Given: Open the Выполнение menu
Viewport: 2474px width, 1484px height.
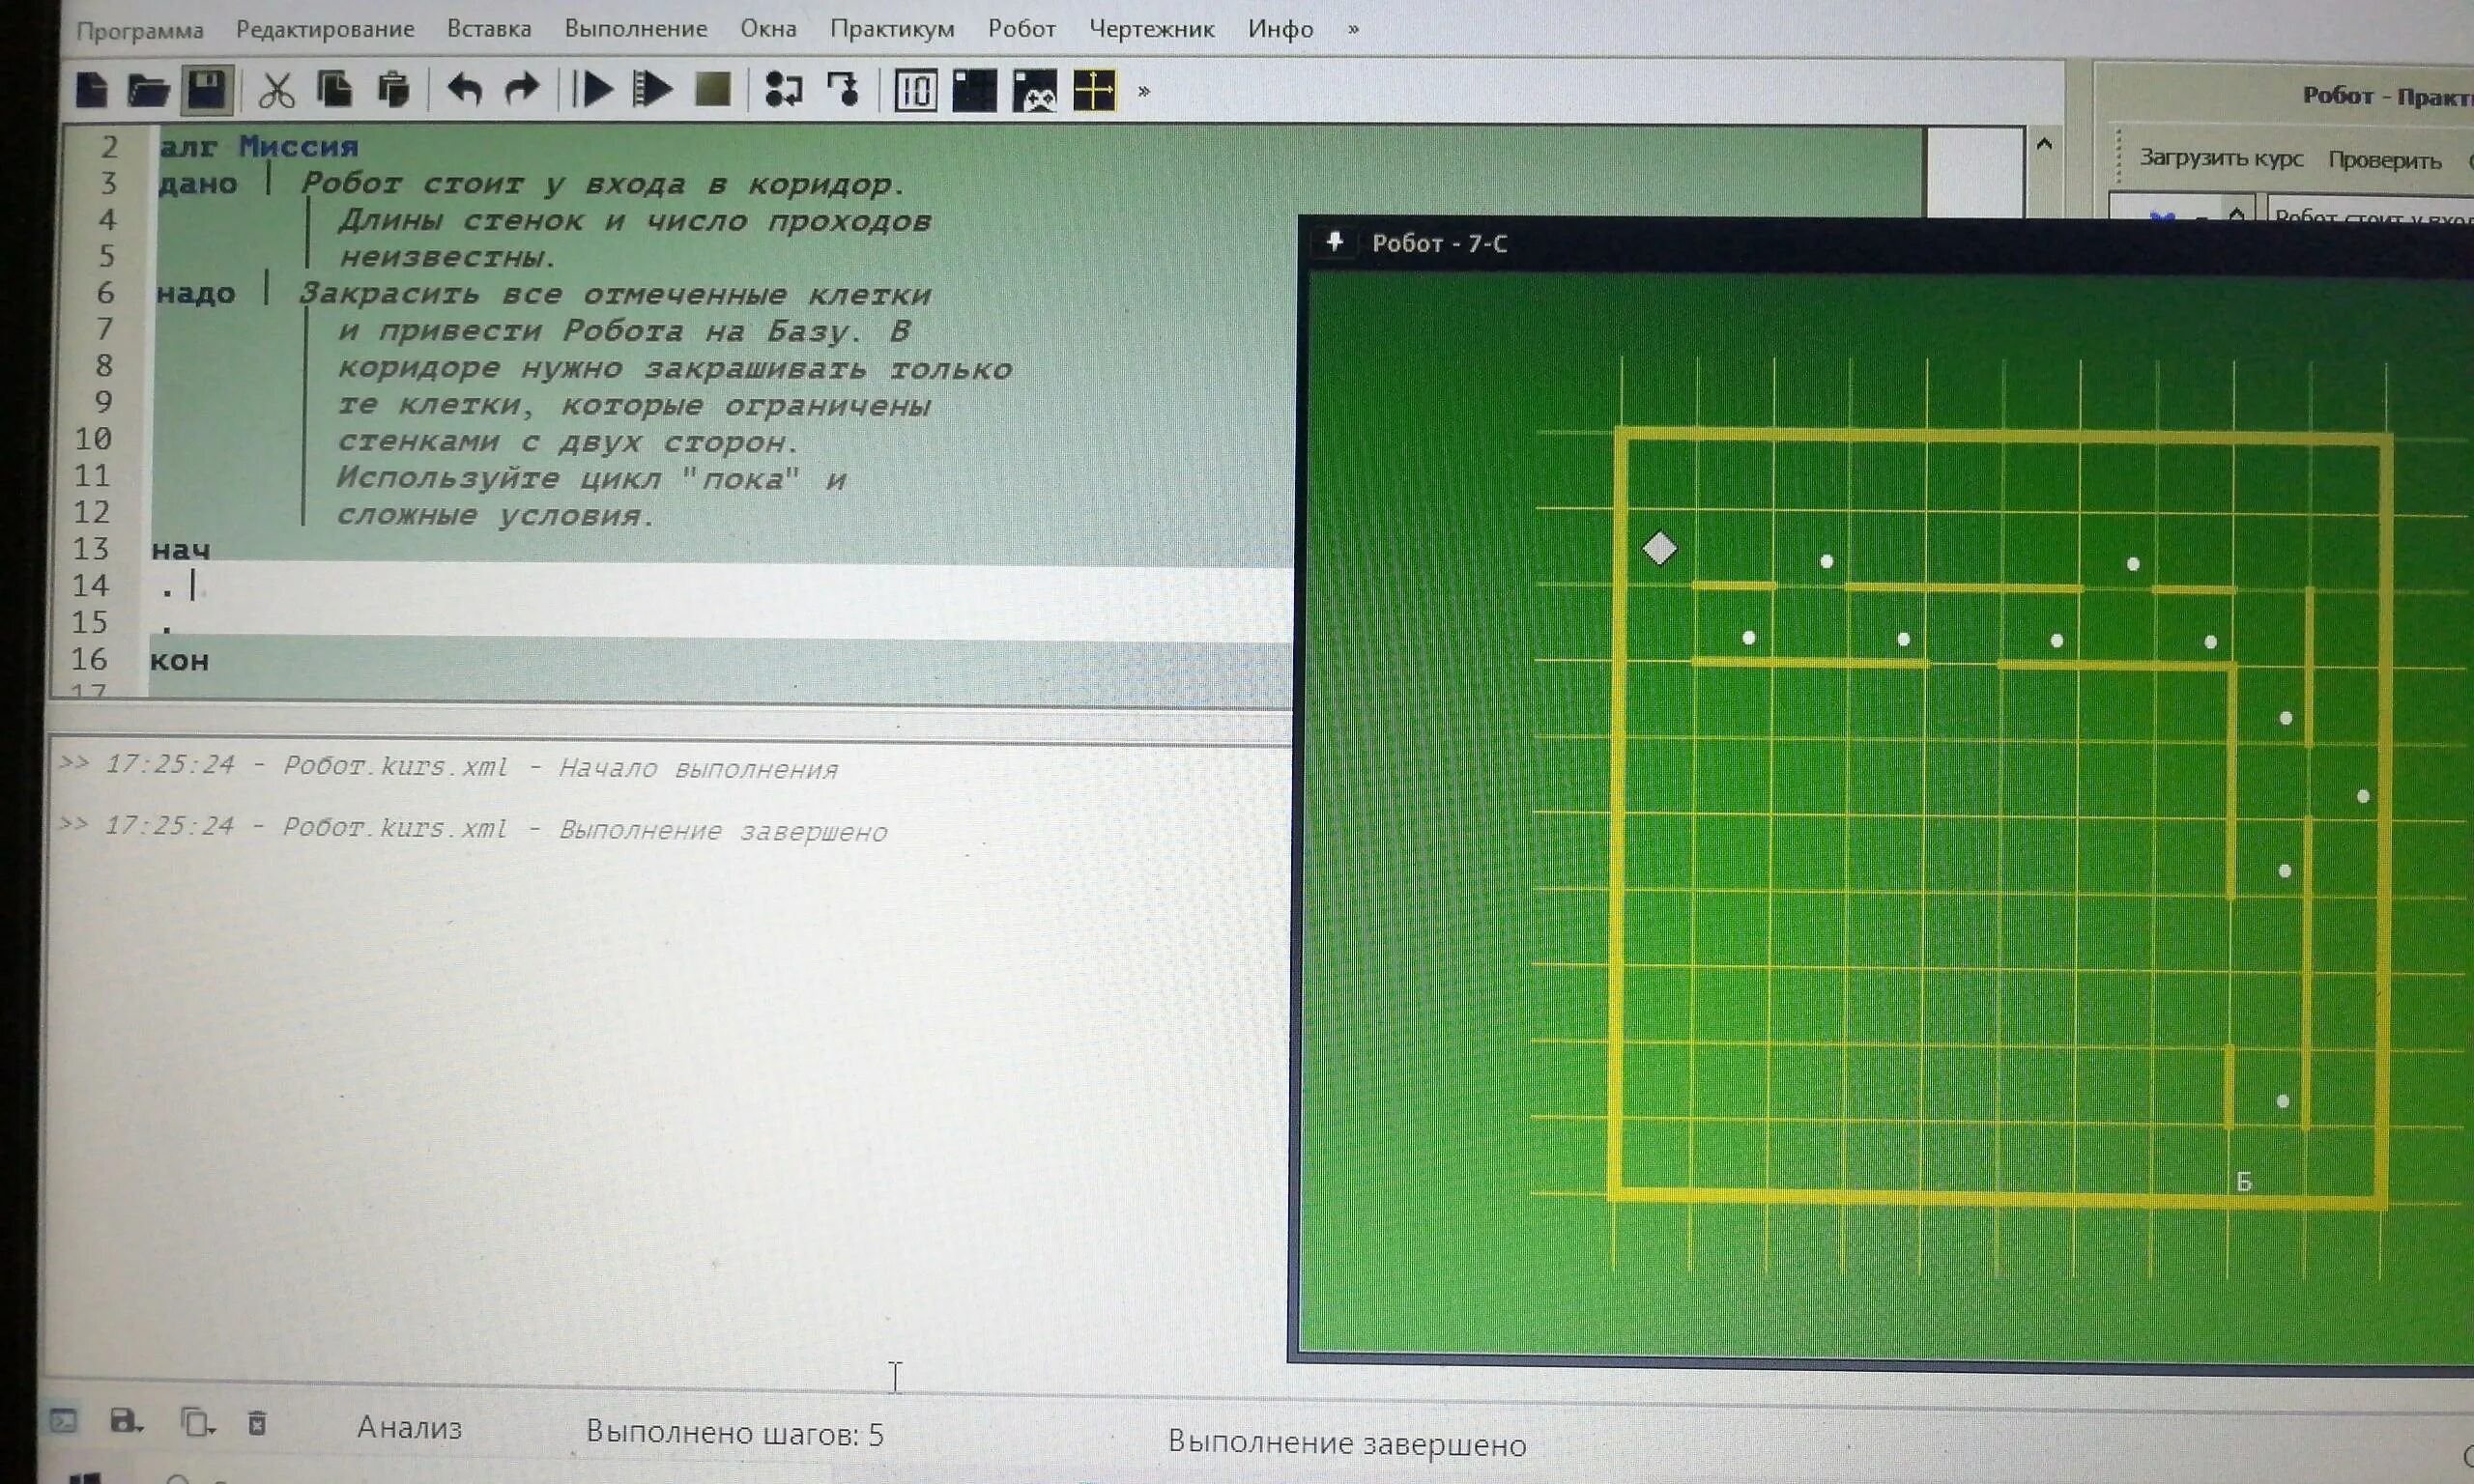Looking at the screenshot, I should click(635, 29).
